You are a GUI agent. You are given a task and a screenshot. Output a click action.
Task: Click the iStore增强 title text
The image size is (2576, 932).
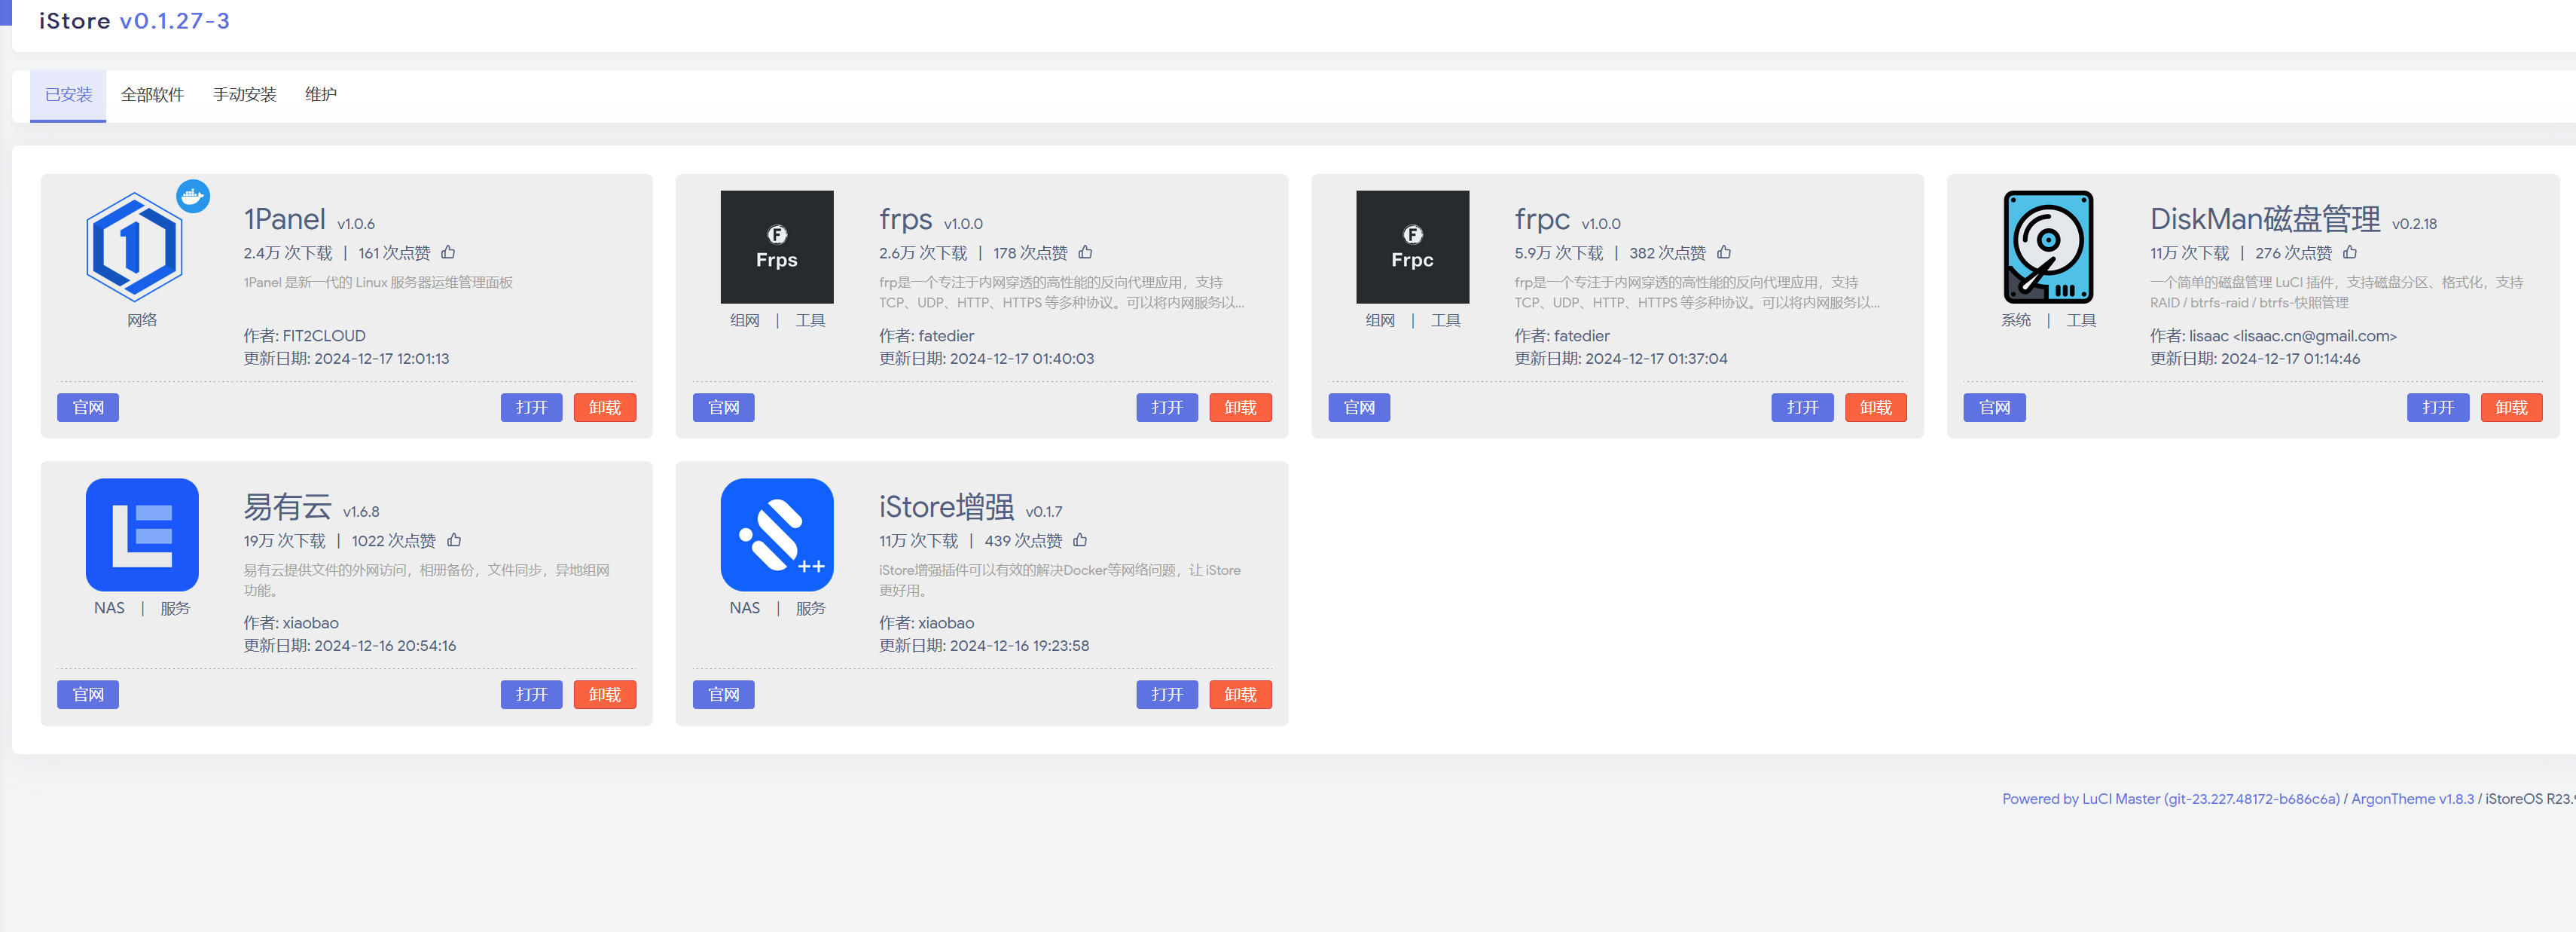946,507
